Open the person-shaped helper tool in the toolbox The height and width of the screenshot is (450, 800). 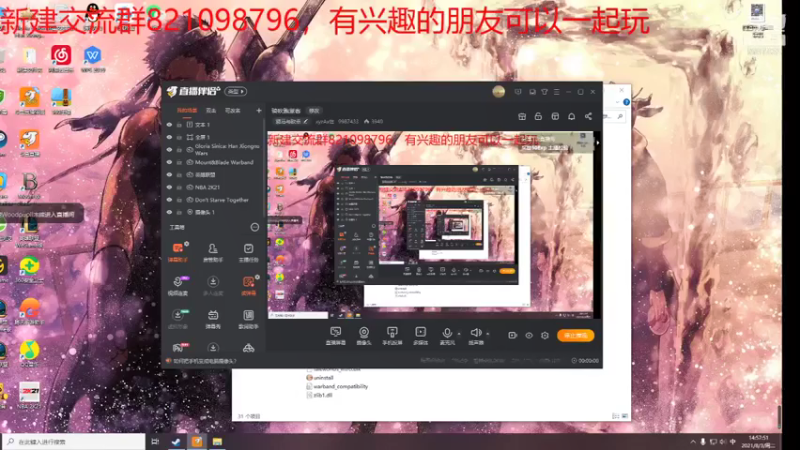[x=213, y=252]
